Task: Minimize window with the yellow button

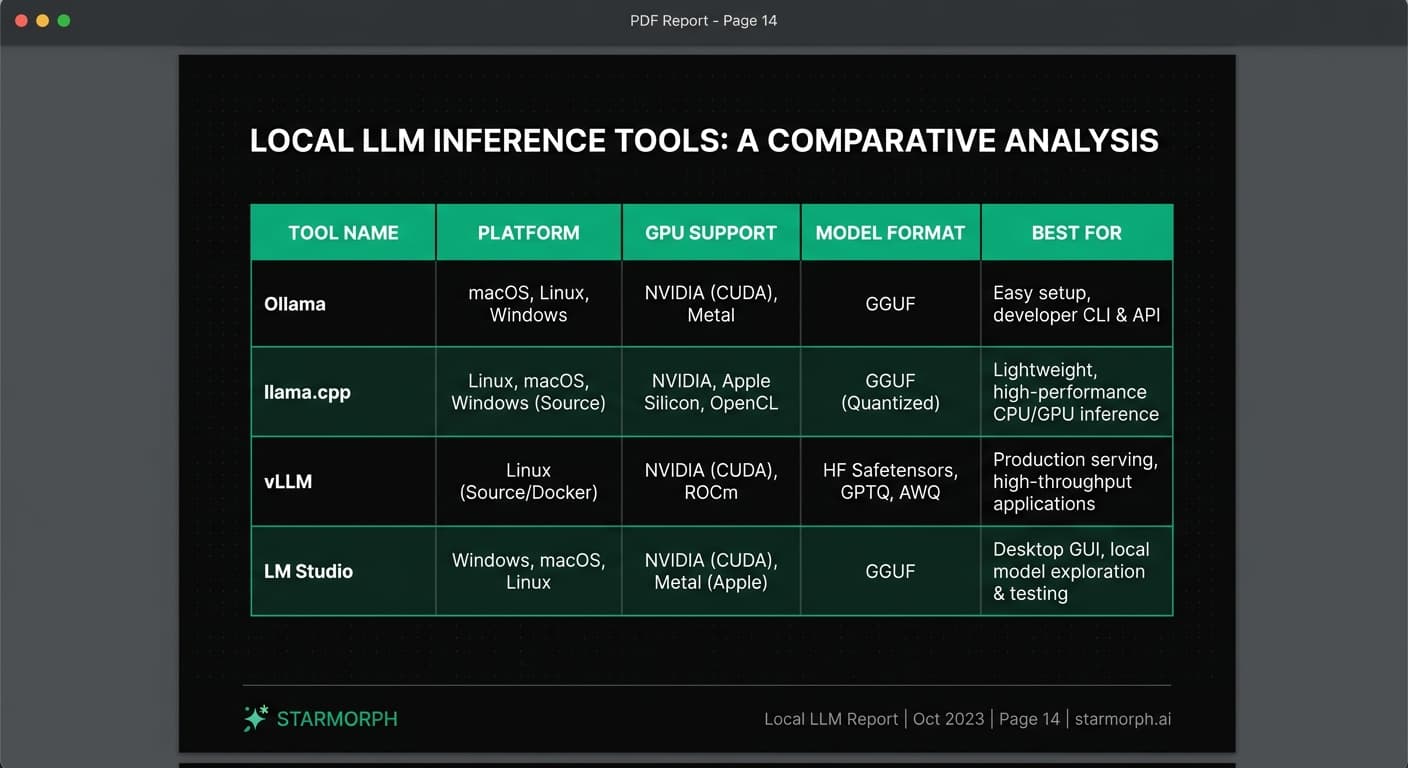Action: click(x=42, y=20)
